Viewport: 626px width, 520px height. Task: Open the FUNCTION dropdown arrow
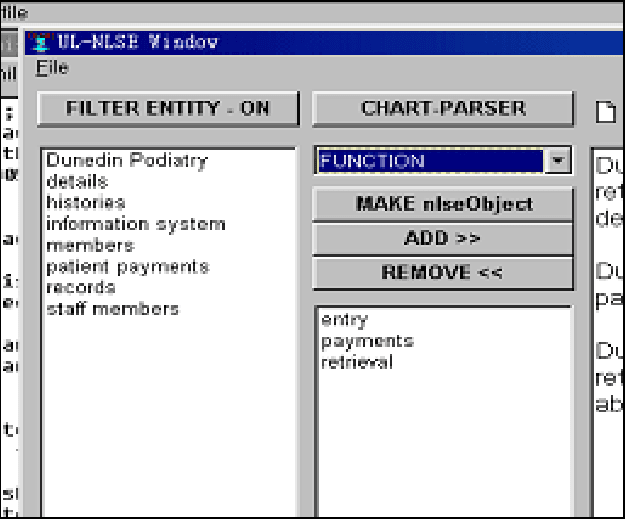(558, 161)
